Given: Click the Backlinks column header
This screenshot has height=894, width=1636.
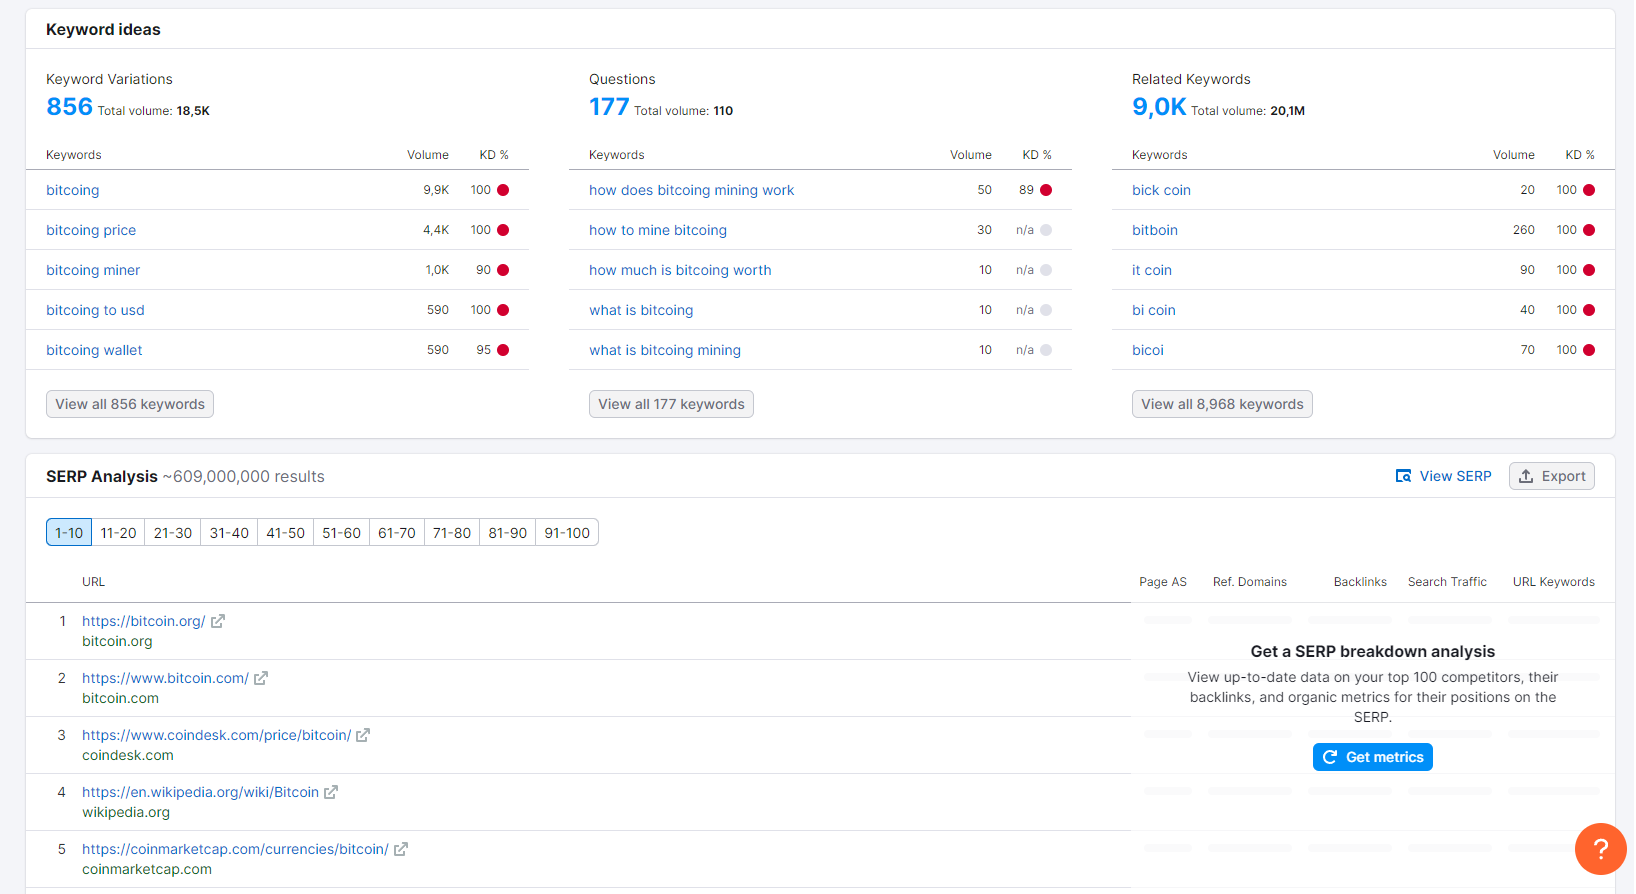Looking at the screenshot, I should (1360, 582).
